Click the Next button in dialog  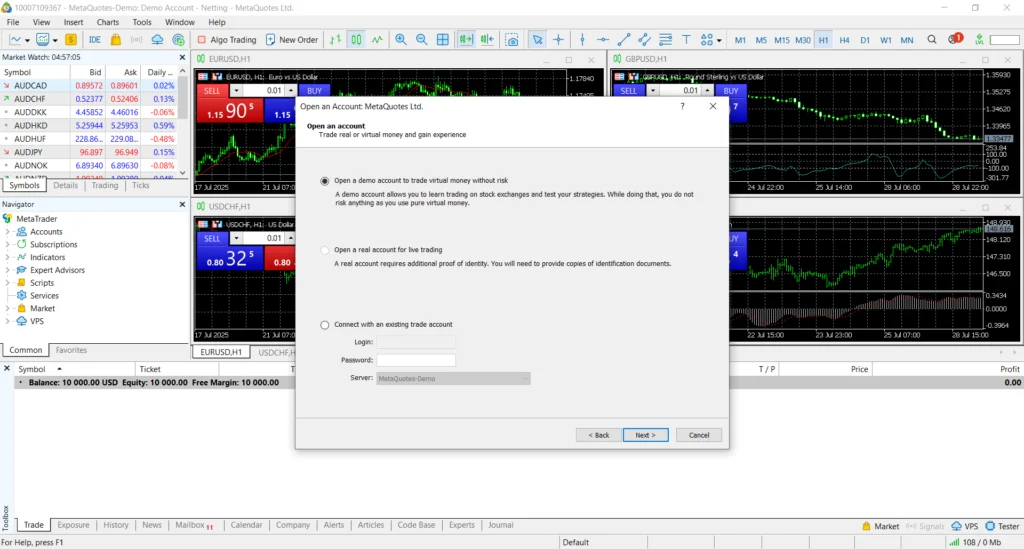[645, 435]
